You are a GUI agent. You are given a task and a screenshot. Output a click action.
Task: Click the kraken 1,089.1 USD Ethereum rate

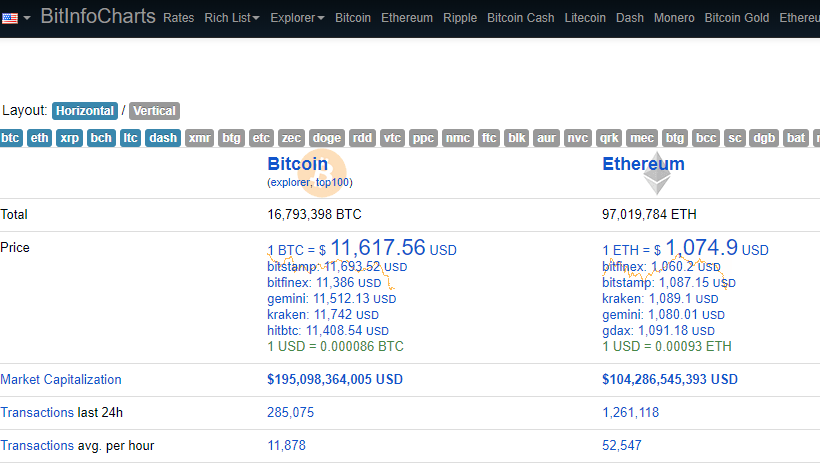click(660, 299)
